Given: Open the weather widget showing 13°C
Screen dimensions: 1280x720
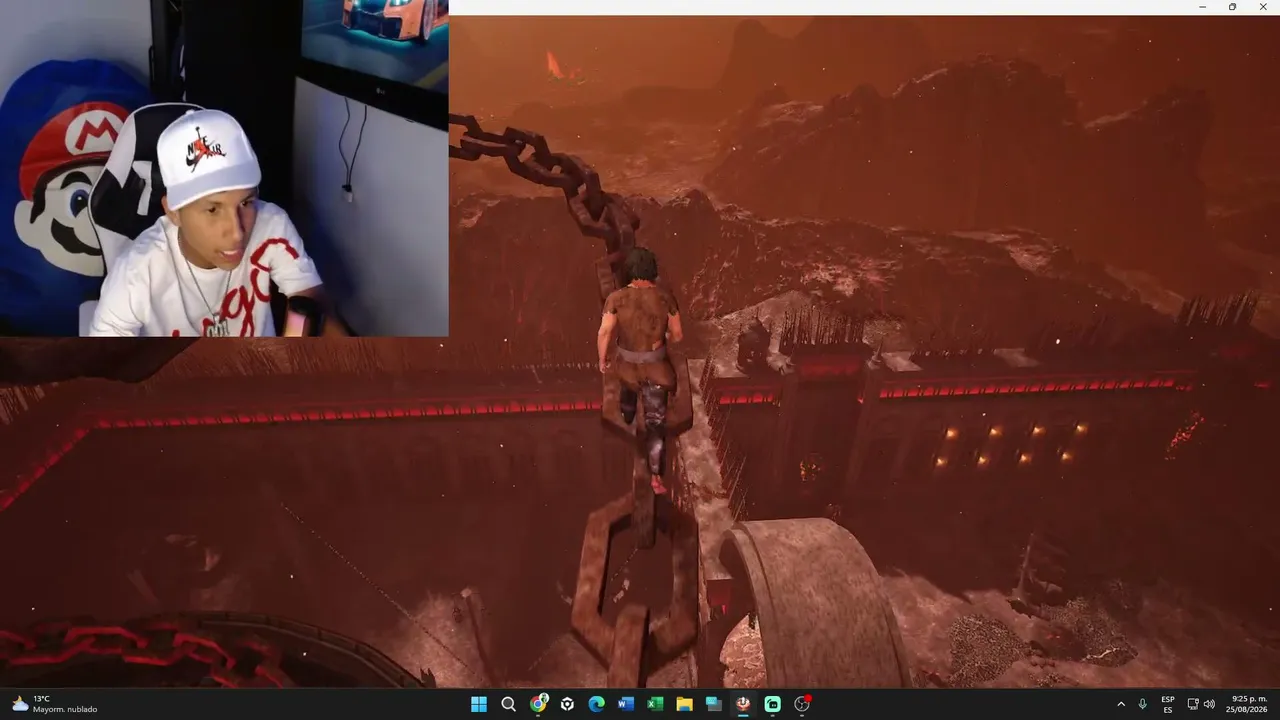Looking at the screenshot, I should tap(55, 704).
